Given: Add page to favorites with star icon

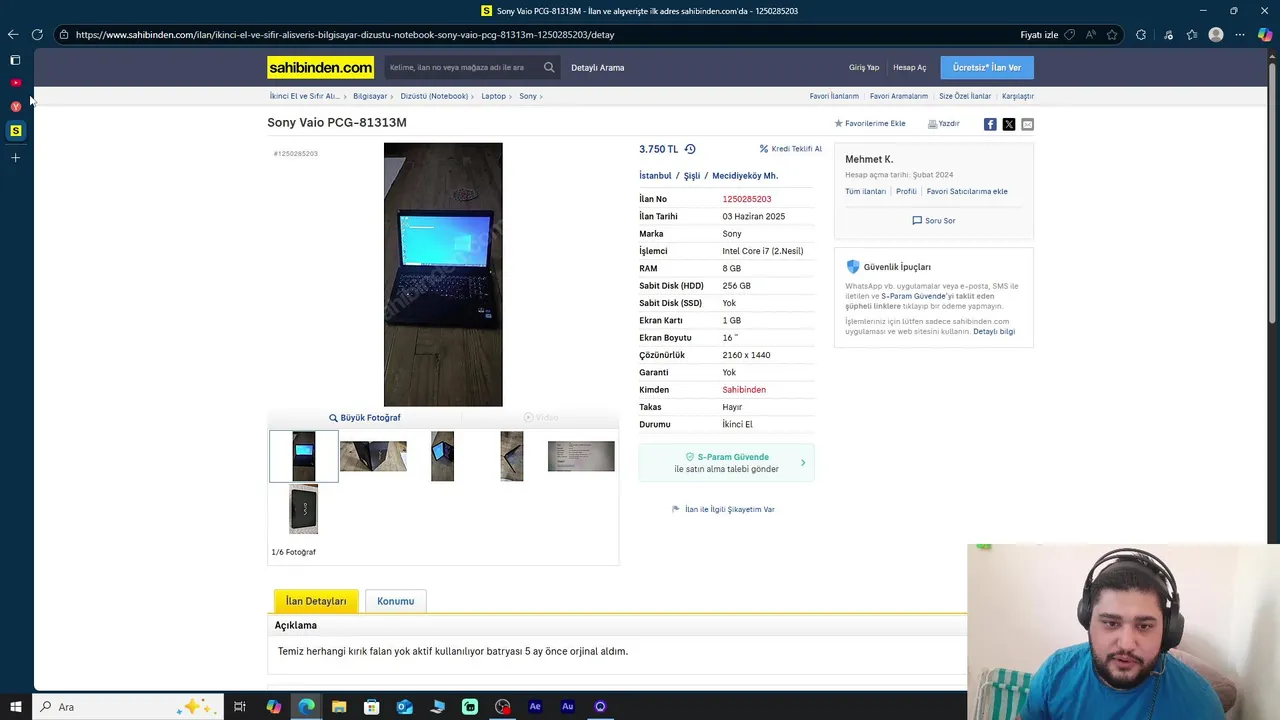Looking at the screenshot, I should pyautogui.click(x=1112, y=34).
